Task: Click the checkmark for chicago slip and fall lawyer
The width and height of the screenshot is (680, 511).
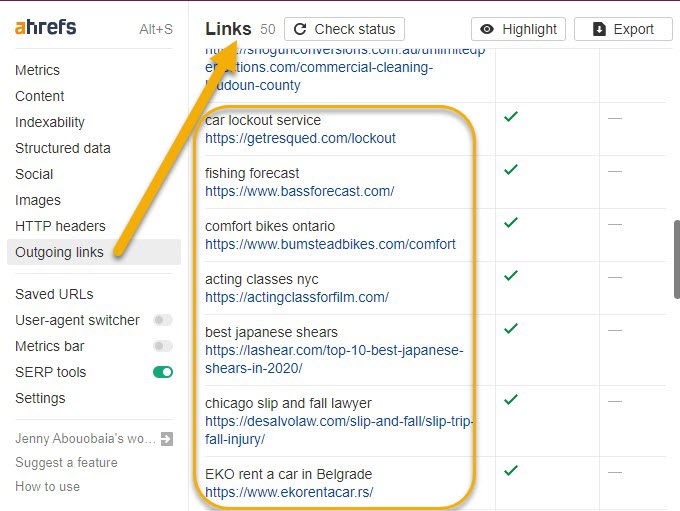Action: 511,399
